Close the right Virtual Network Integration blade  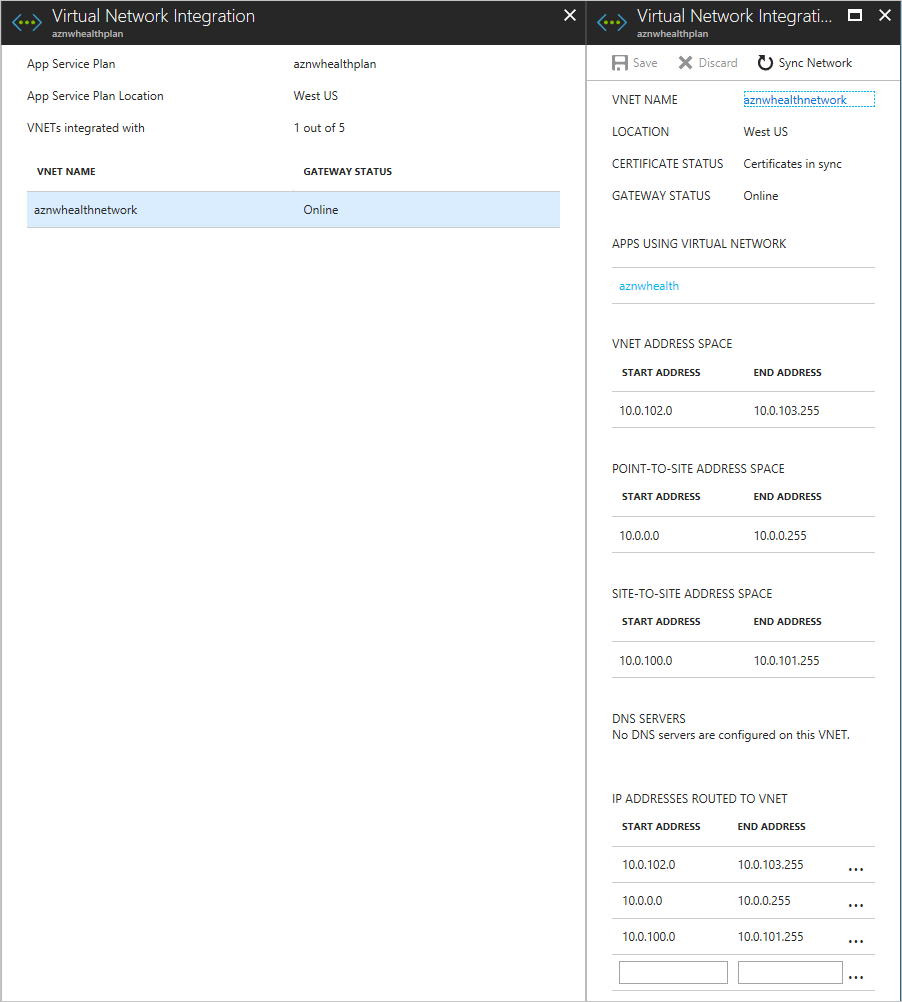[885, 15]
